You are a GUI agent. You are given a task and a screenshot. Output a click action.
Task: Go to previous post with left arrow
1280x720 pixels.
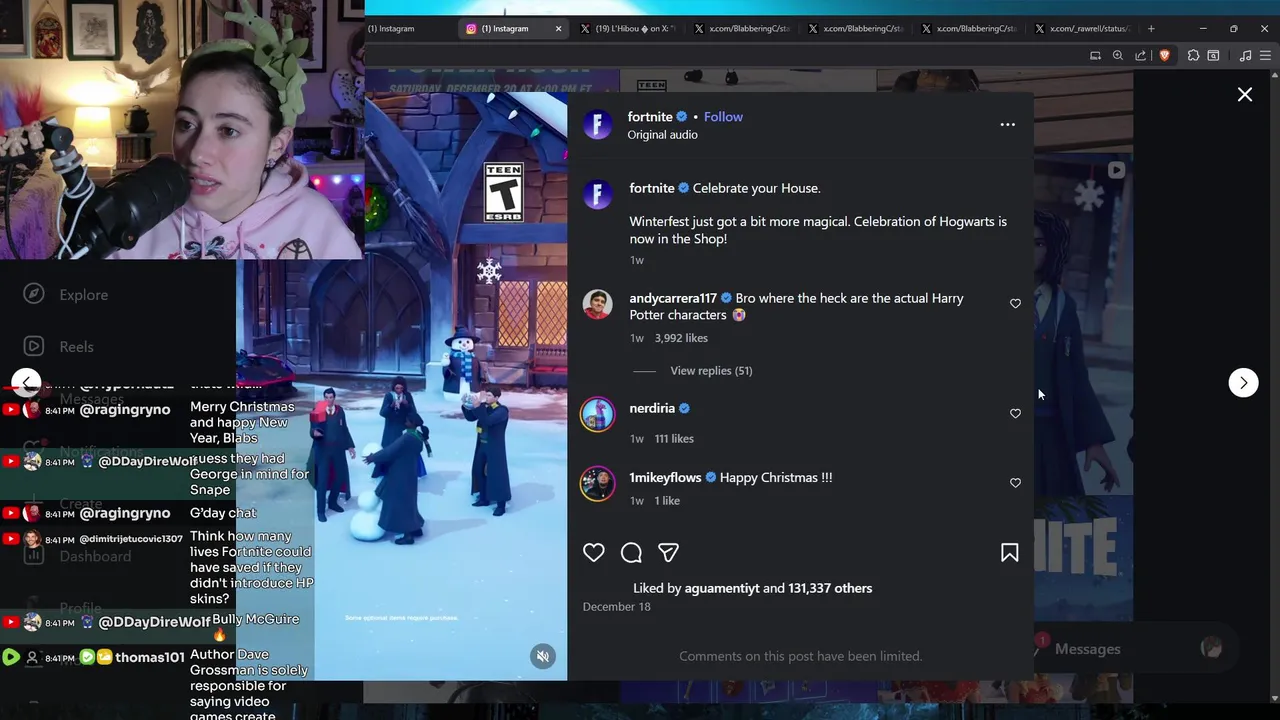click(26, 383)
